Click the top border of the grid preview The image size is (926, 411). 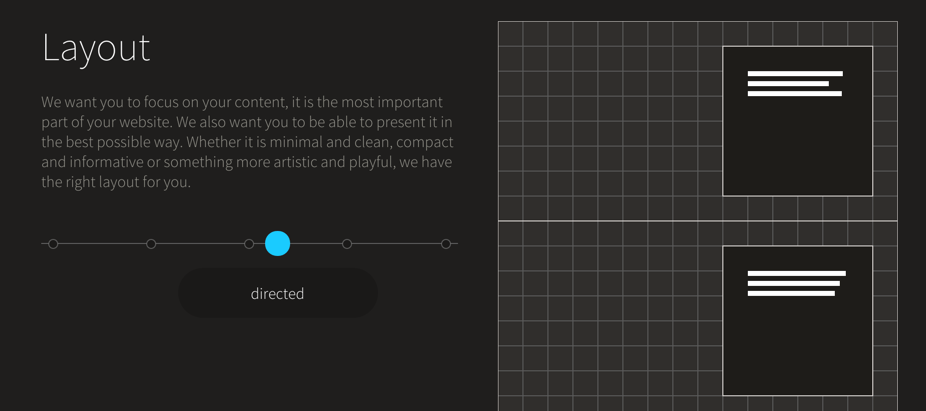(697, 22)
